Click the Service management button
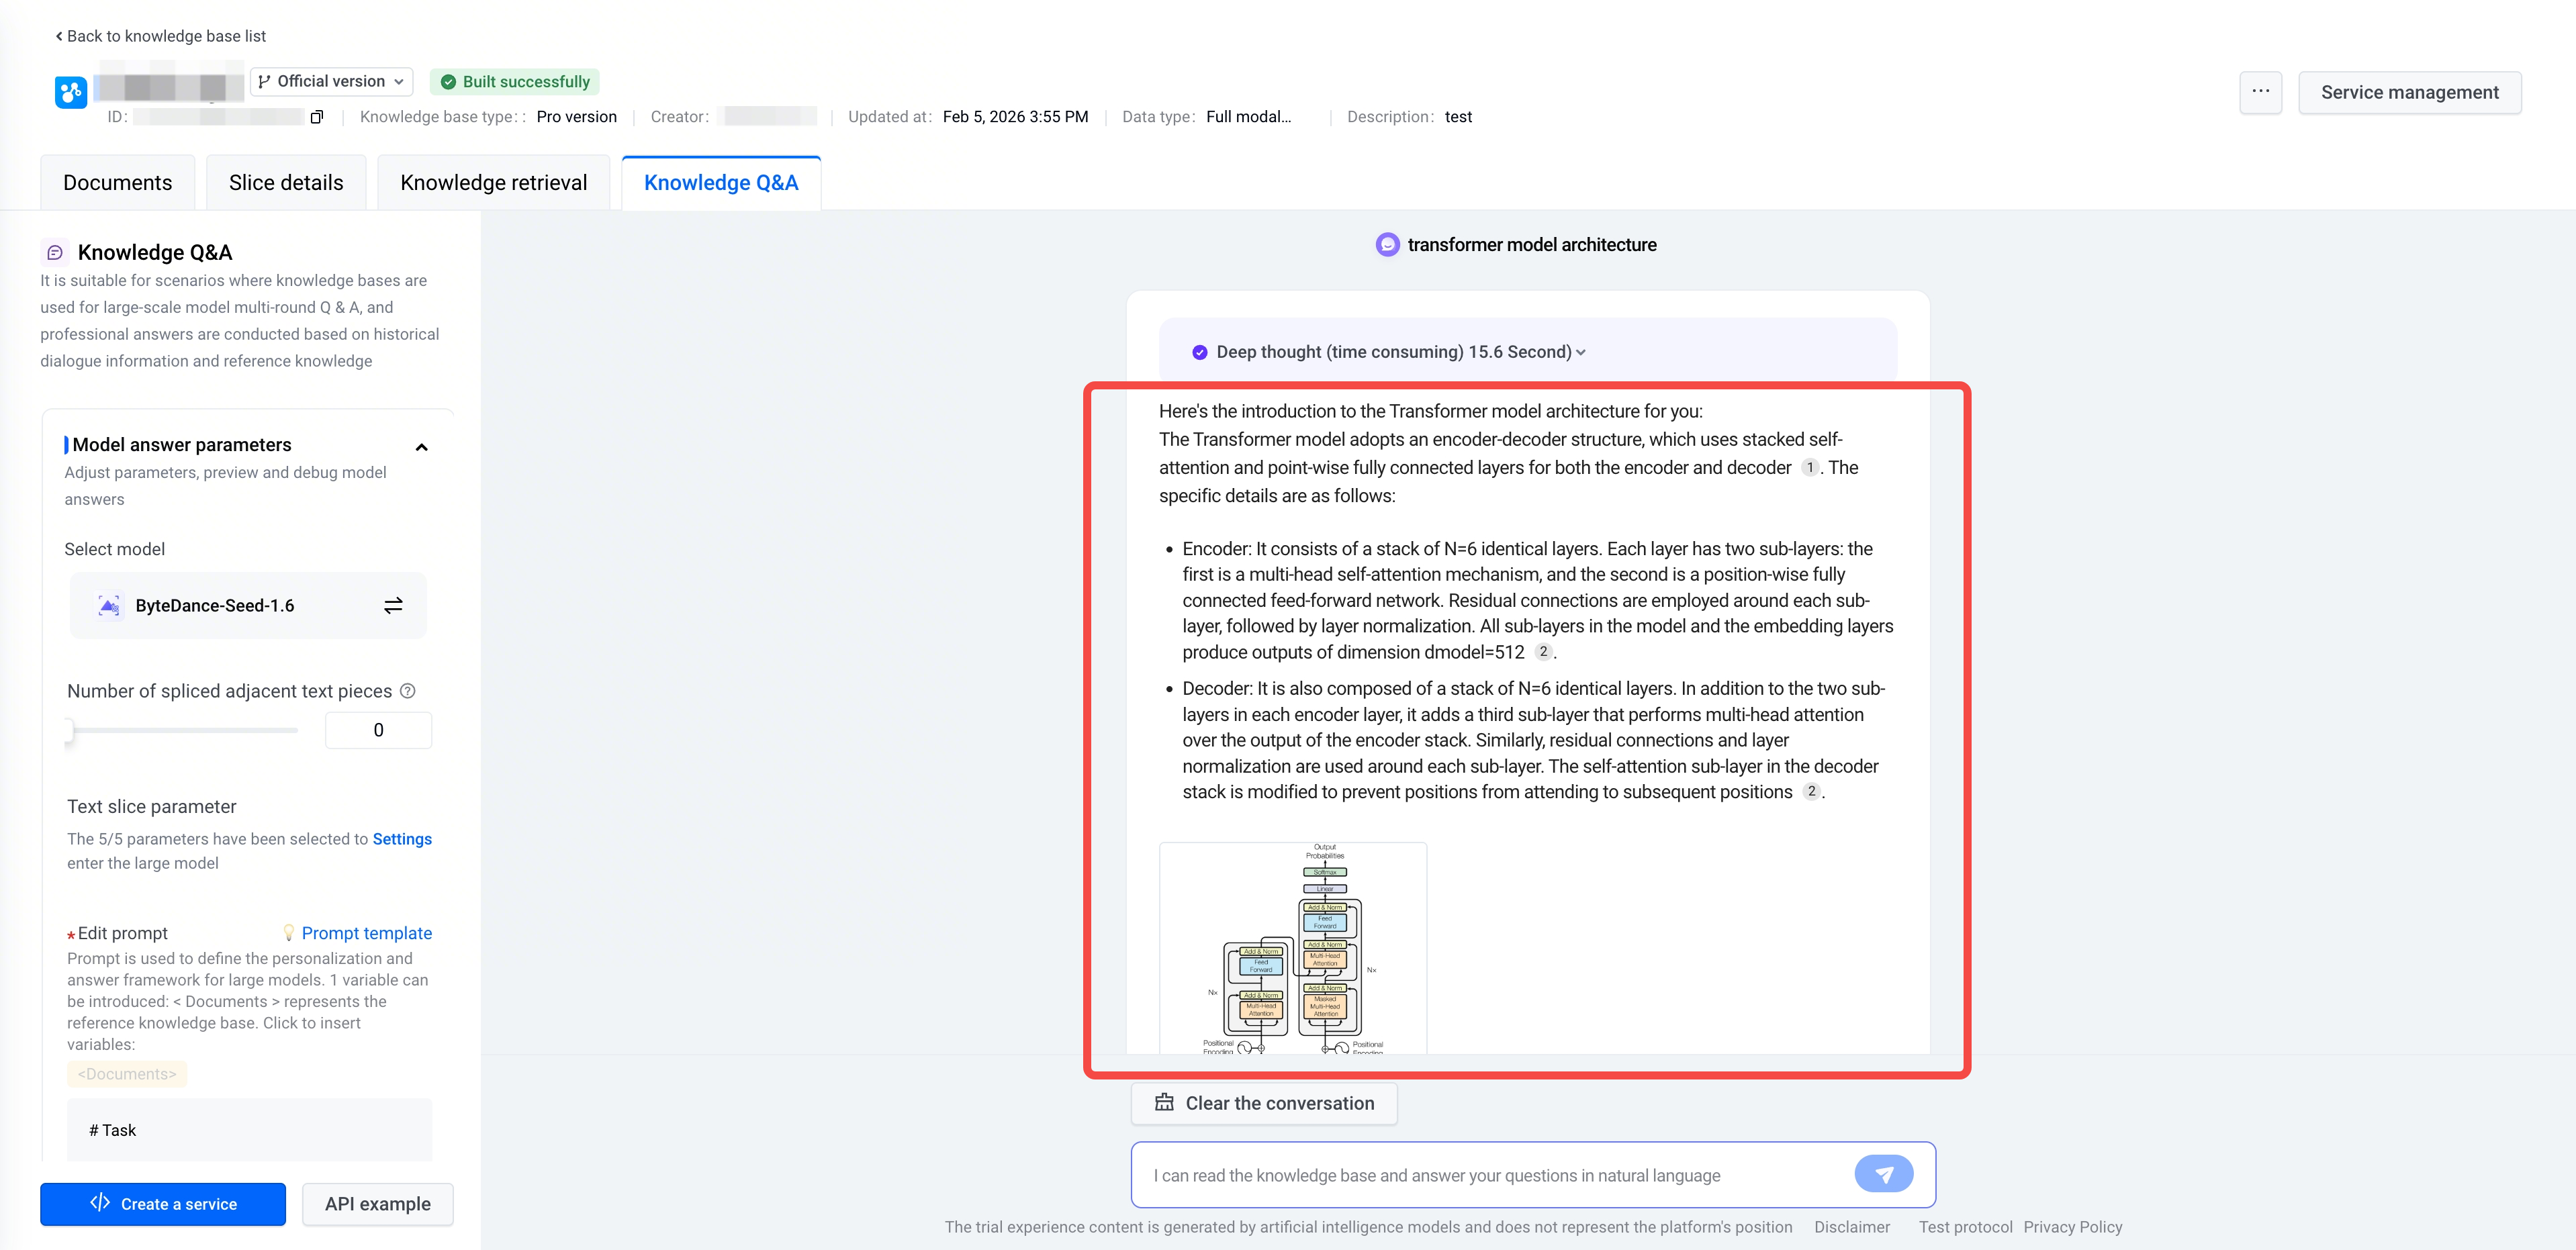The image size is (2576, 1250). 2409,93
